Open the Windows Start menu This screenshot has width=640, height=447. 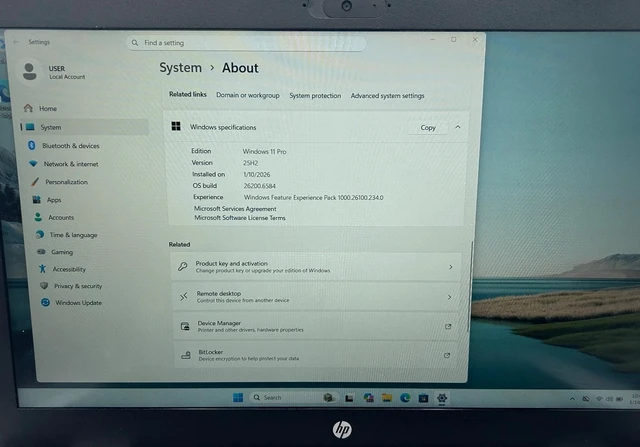coord(238,398)
